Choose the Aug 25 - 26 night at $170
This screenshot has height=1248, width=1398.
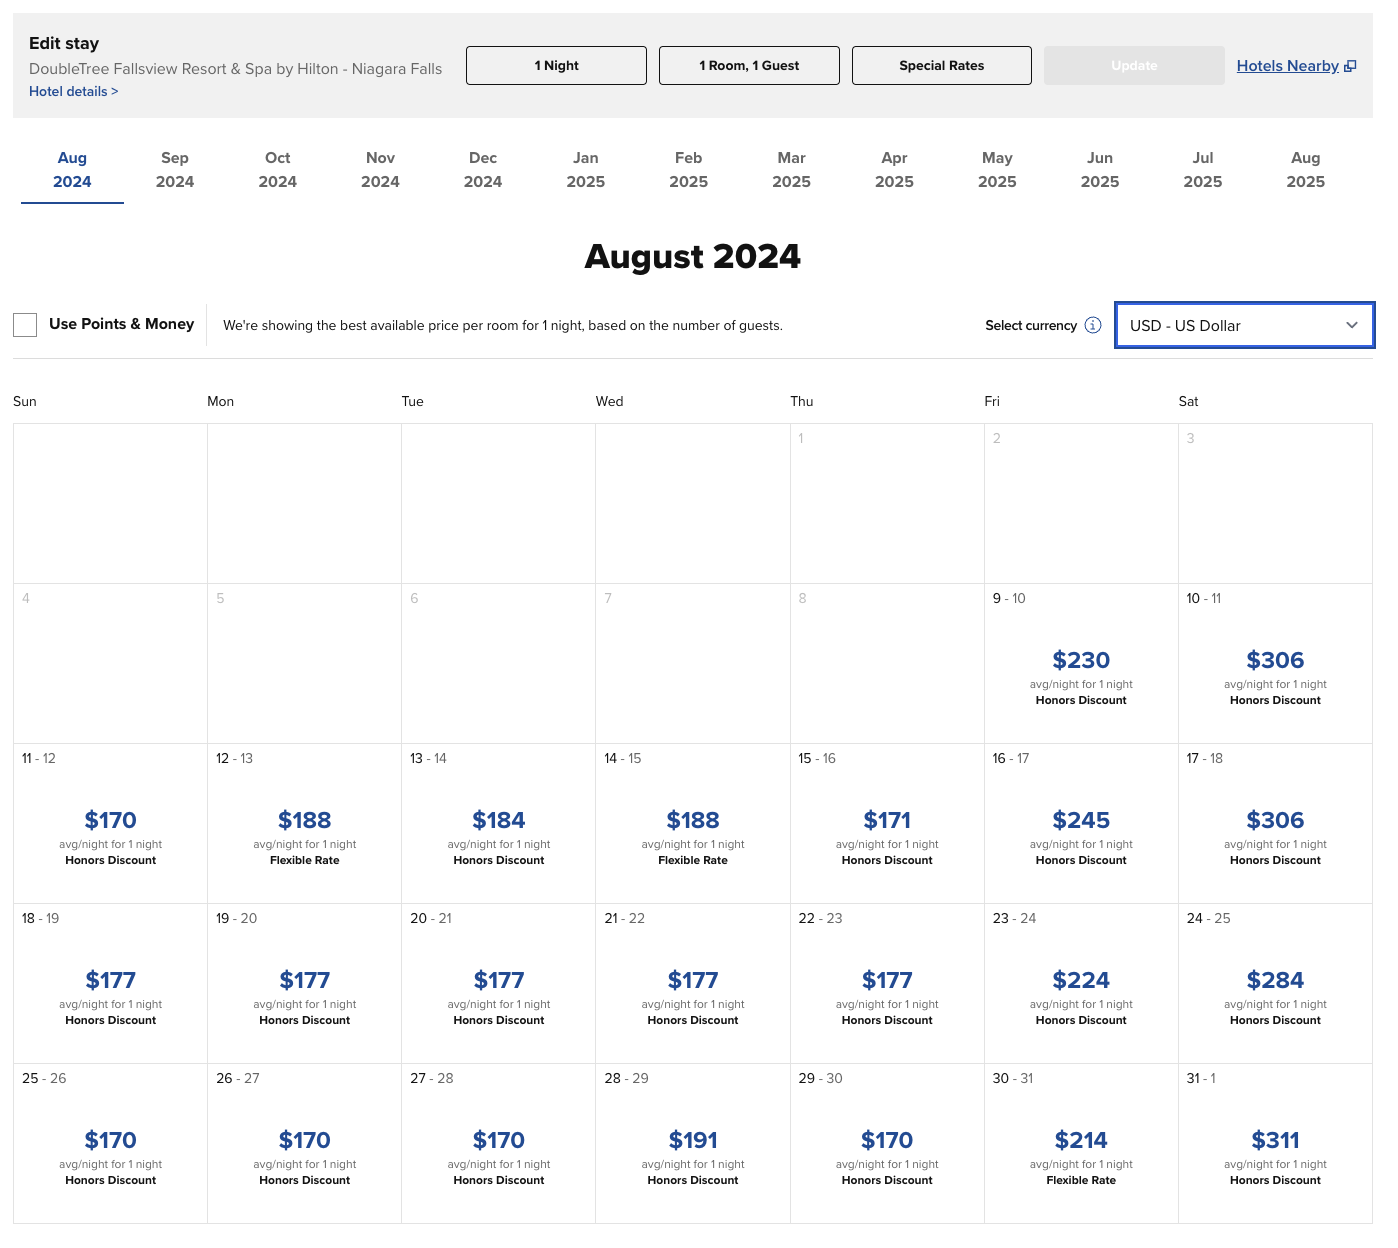110,1144
